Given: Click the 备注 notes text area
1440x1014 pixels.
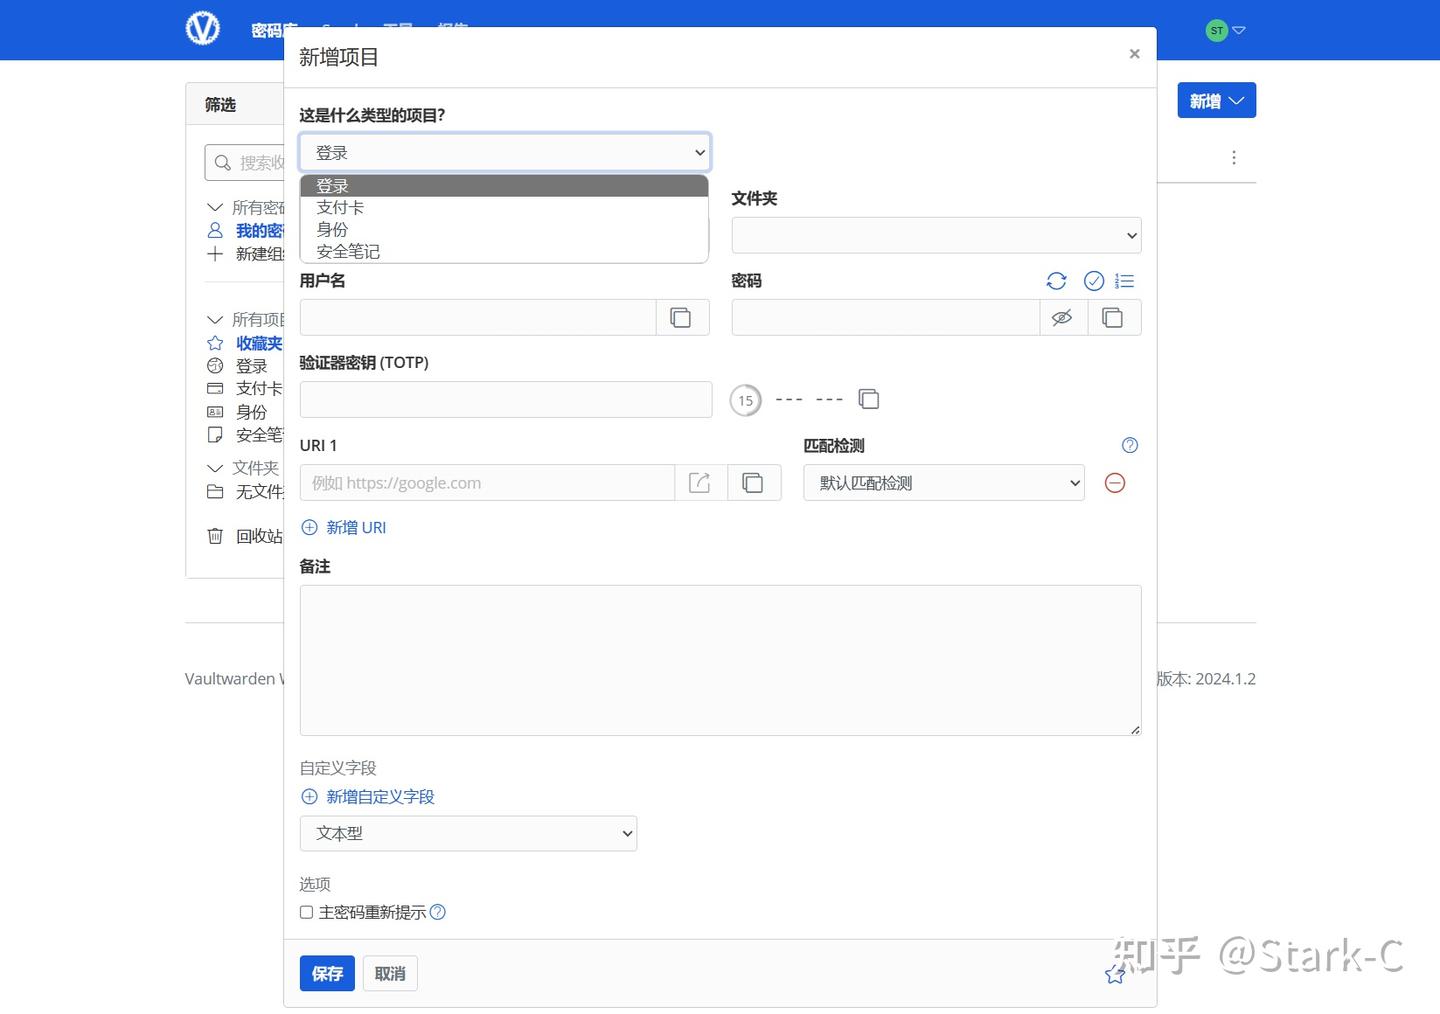Looking at the screenshot, I should [720, 660].
